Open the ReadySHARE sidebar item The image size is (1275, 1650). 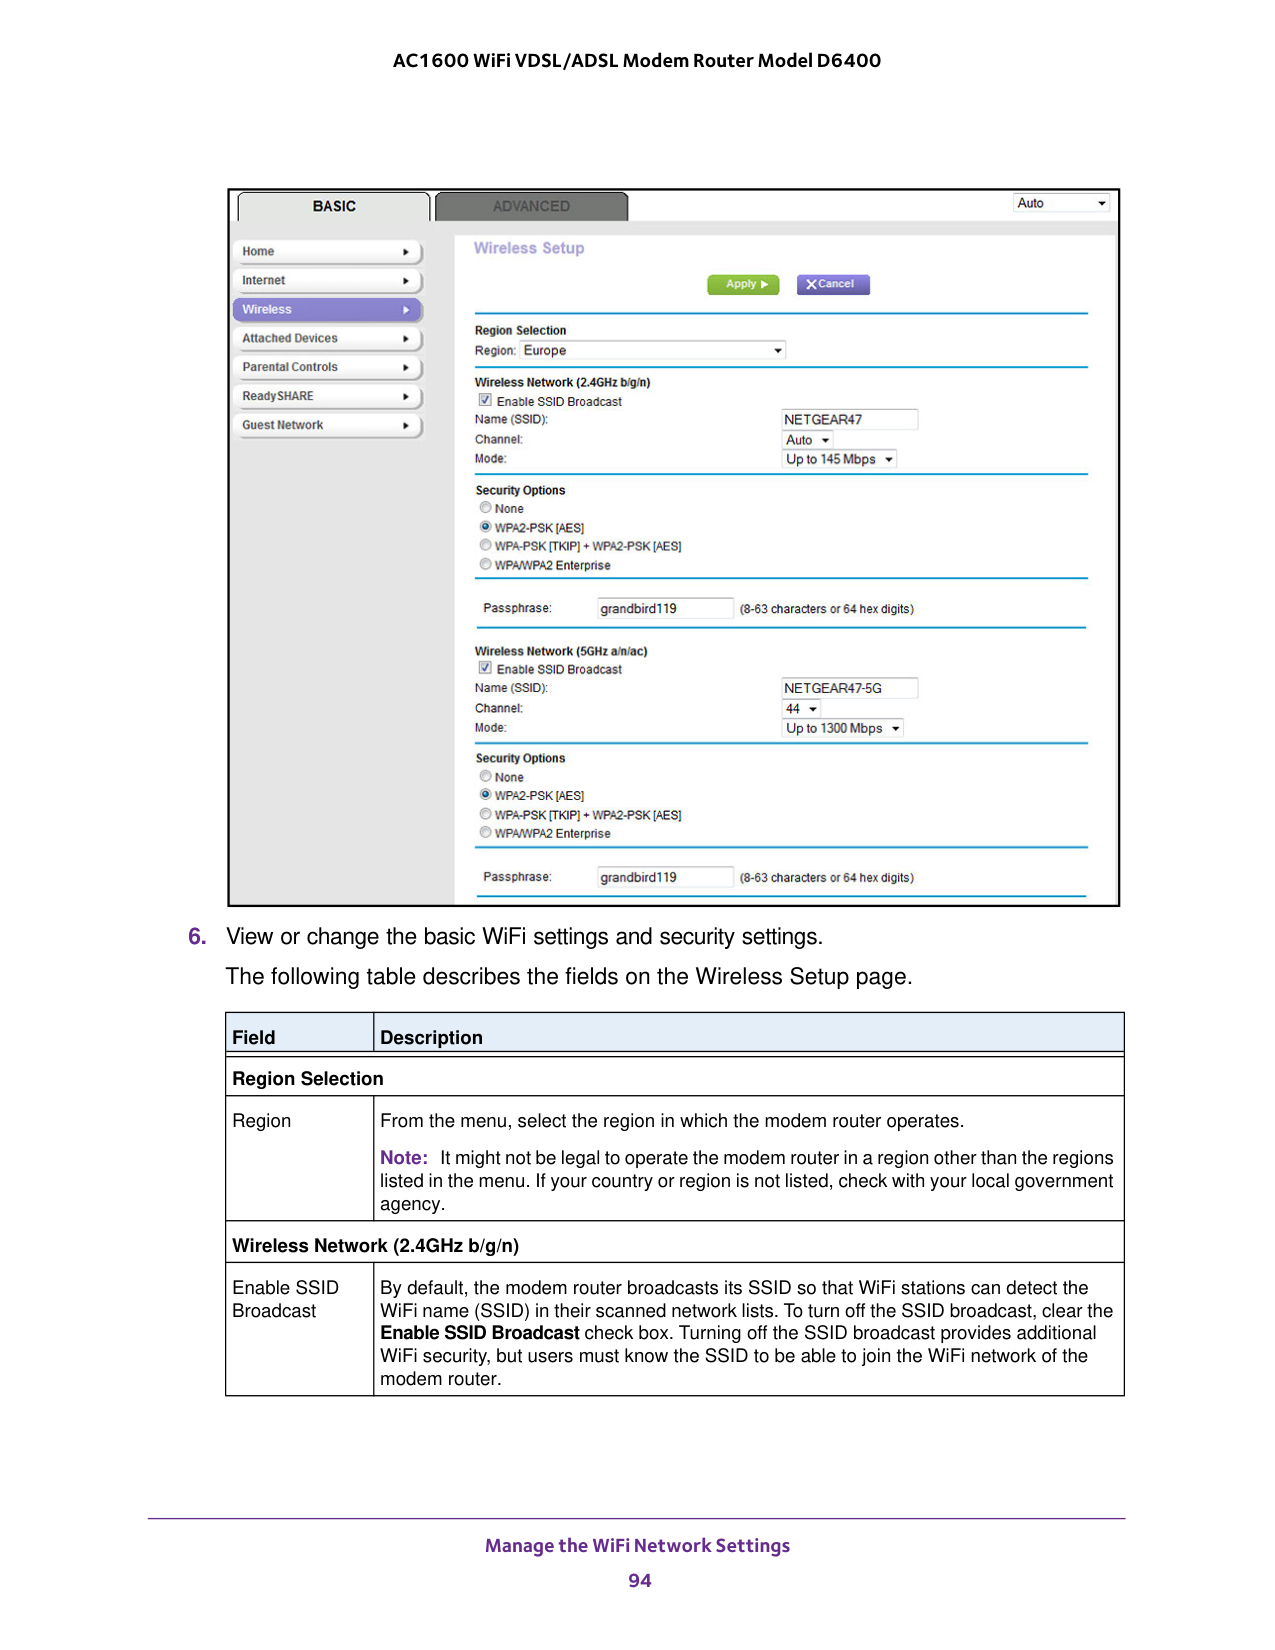coord(326,397)
